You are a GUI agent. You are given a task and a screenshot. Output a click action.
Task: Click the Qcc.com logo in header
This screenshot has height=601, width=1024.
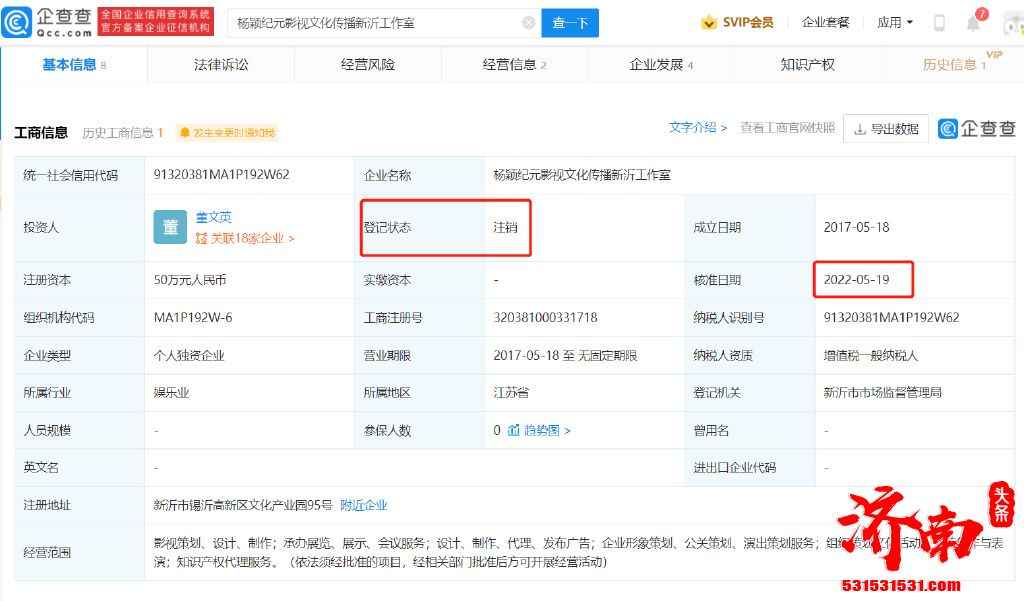48,22
